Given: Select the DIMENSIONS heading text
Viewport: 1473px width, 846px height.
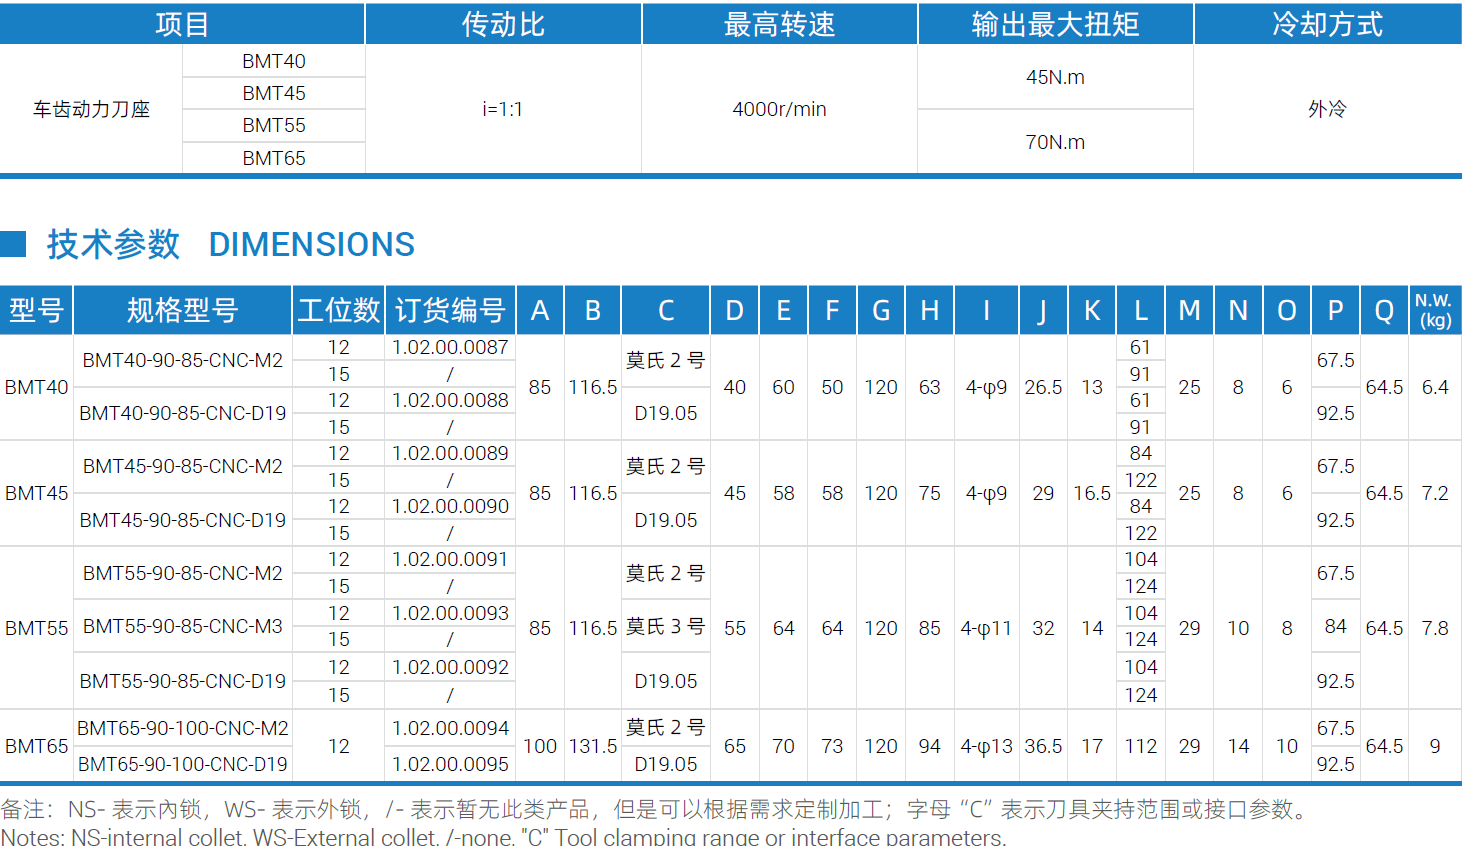Looking at the screenshot, I should click(x=312, y=244).
